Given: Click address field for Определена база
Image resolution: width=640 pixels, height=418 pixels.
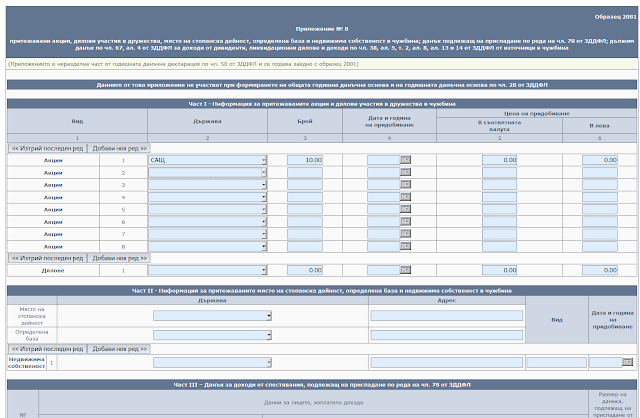Looking at the screenshot, I should (x=447, y=335).
